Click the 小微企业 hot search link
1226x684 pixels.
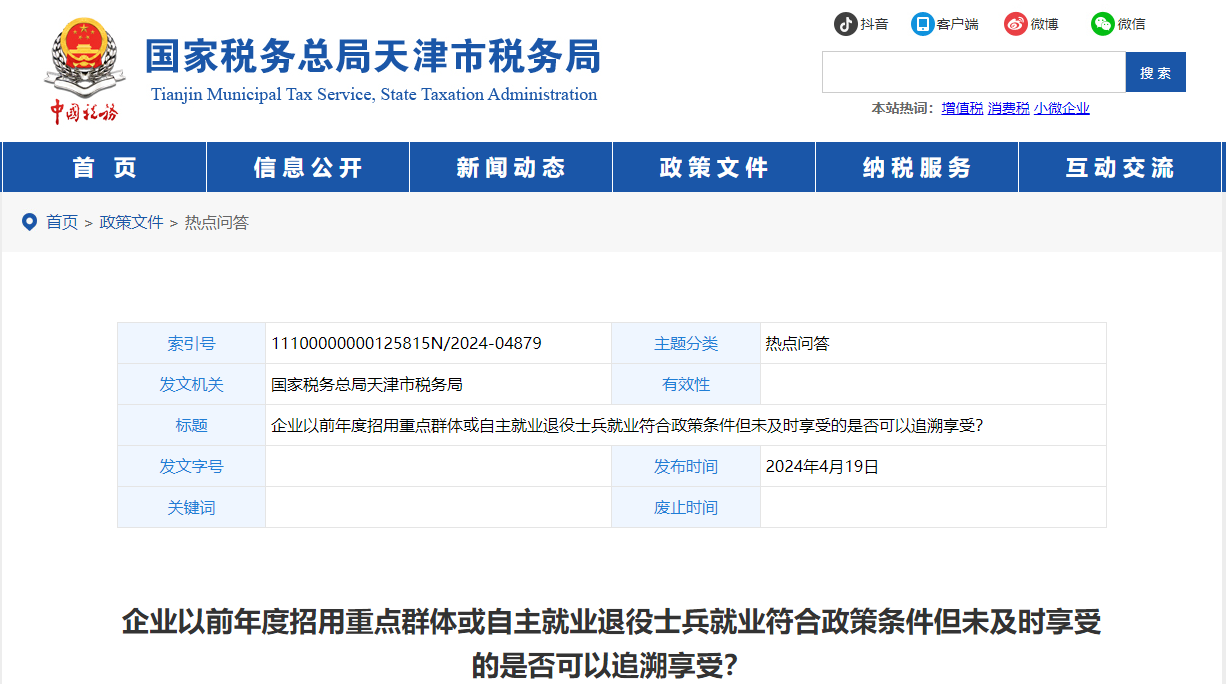(x=1062, y=107)
